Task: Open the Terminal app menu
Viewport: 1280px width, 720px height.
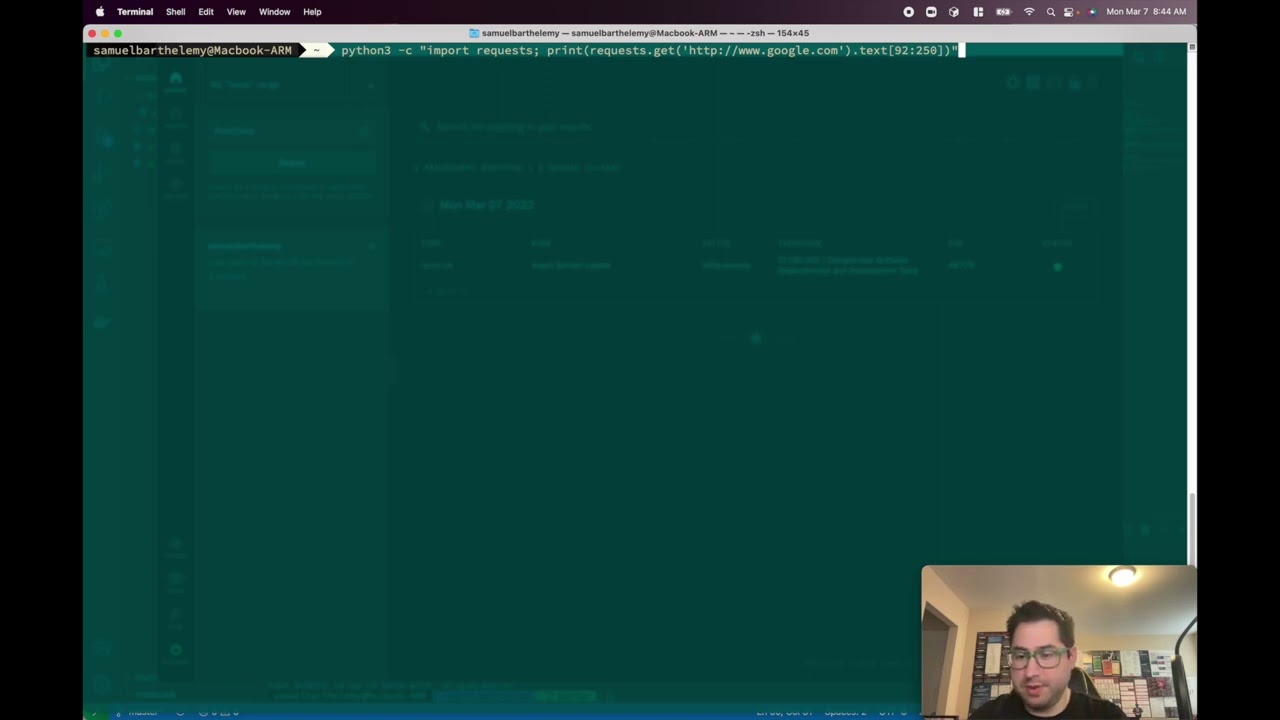Action: click(x=135, y=12)
